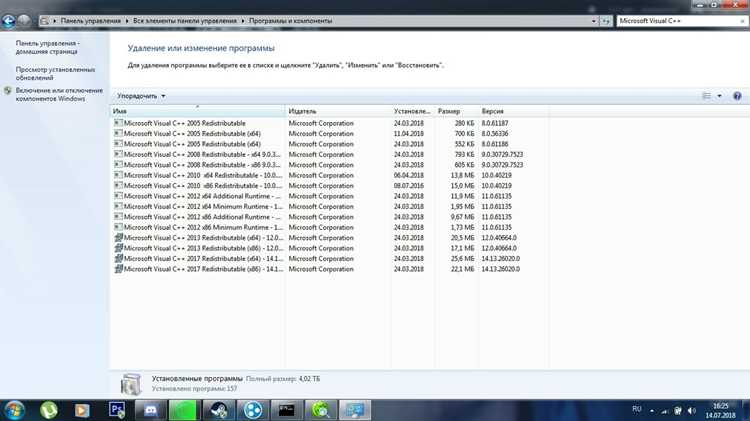750x421 pixels.
Task: Click the refresh button beside address bar
Action: click(606, 21)
